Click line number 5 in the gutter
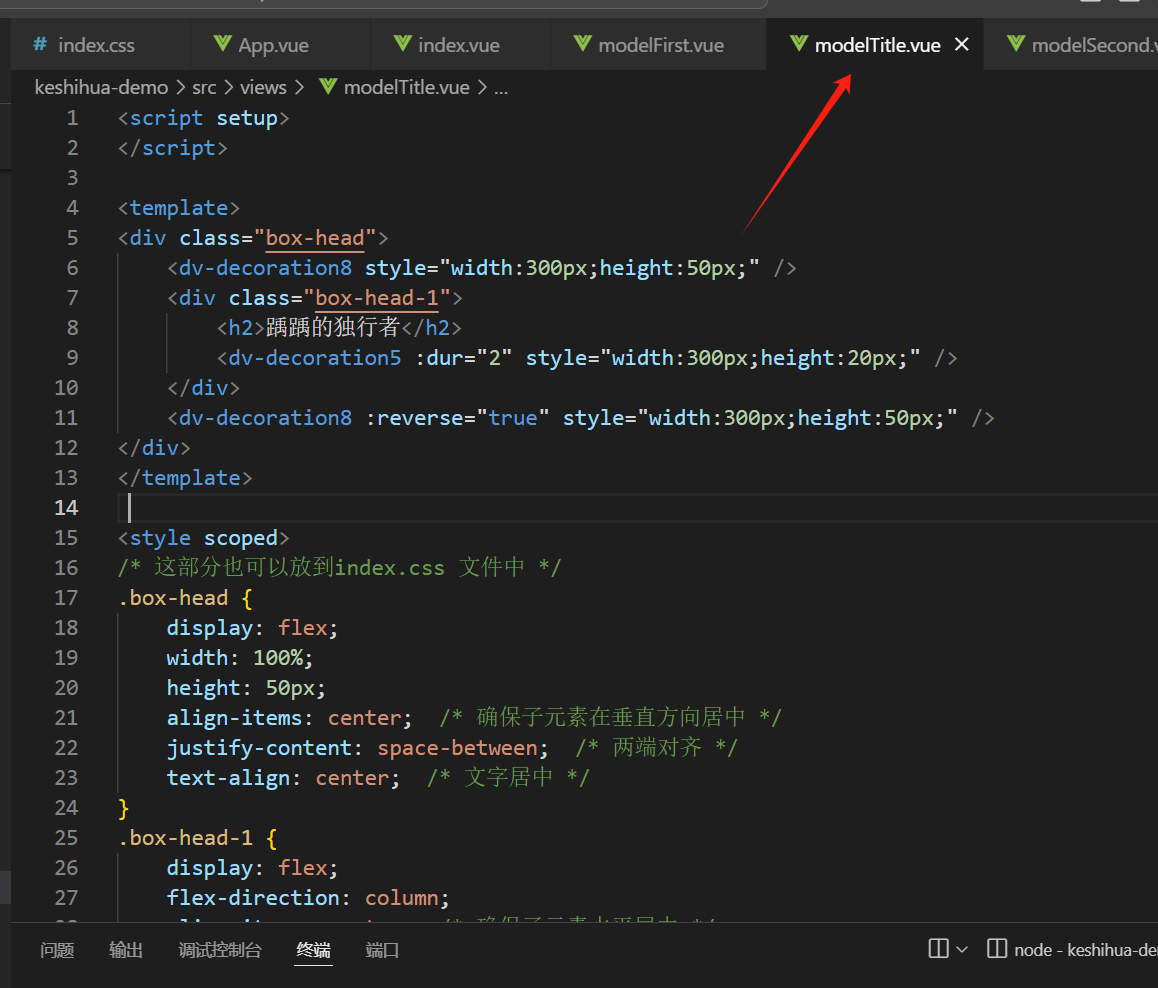 (x=72, y=238)
